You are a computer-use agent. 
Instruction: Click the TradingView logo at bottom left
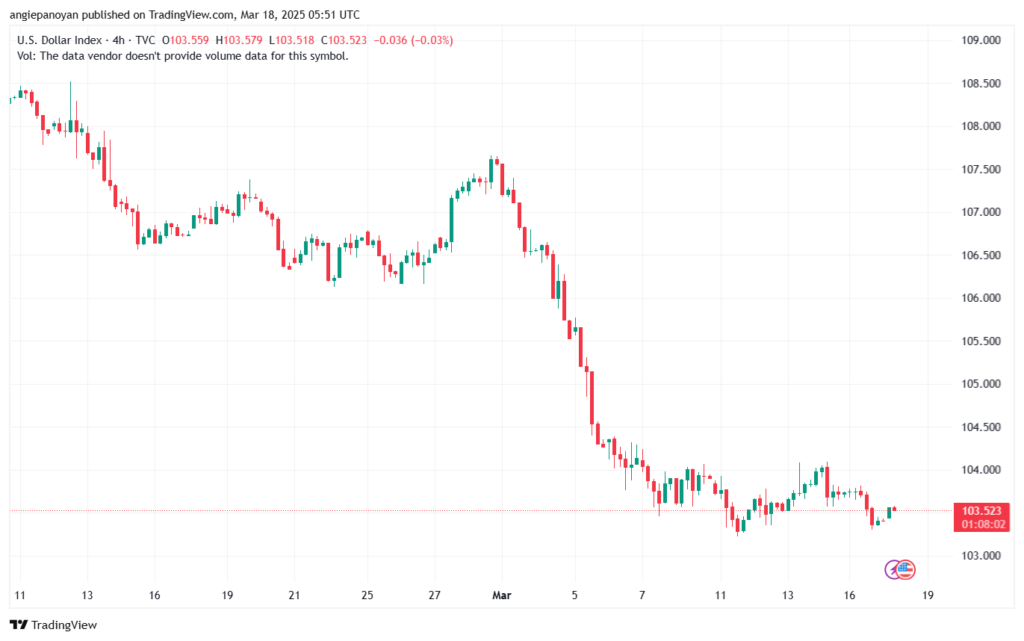(54, 625)
